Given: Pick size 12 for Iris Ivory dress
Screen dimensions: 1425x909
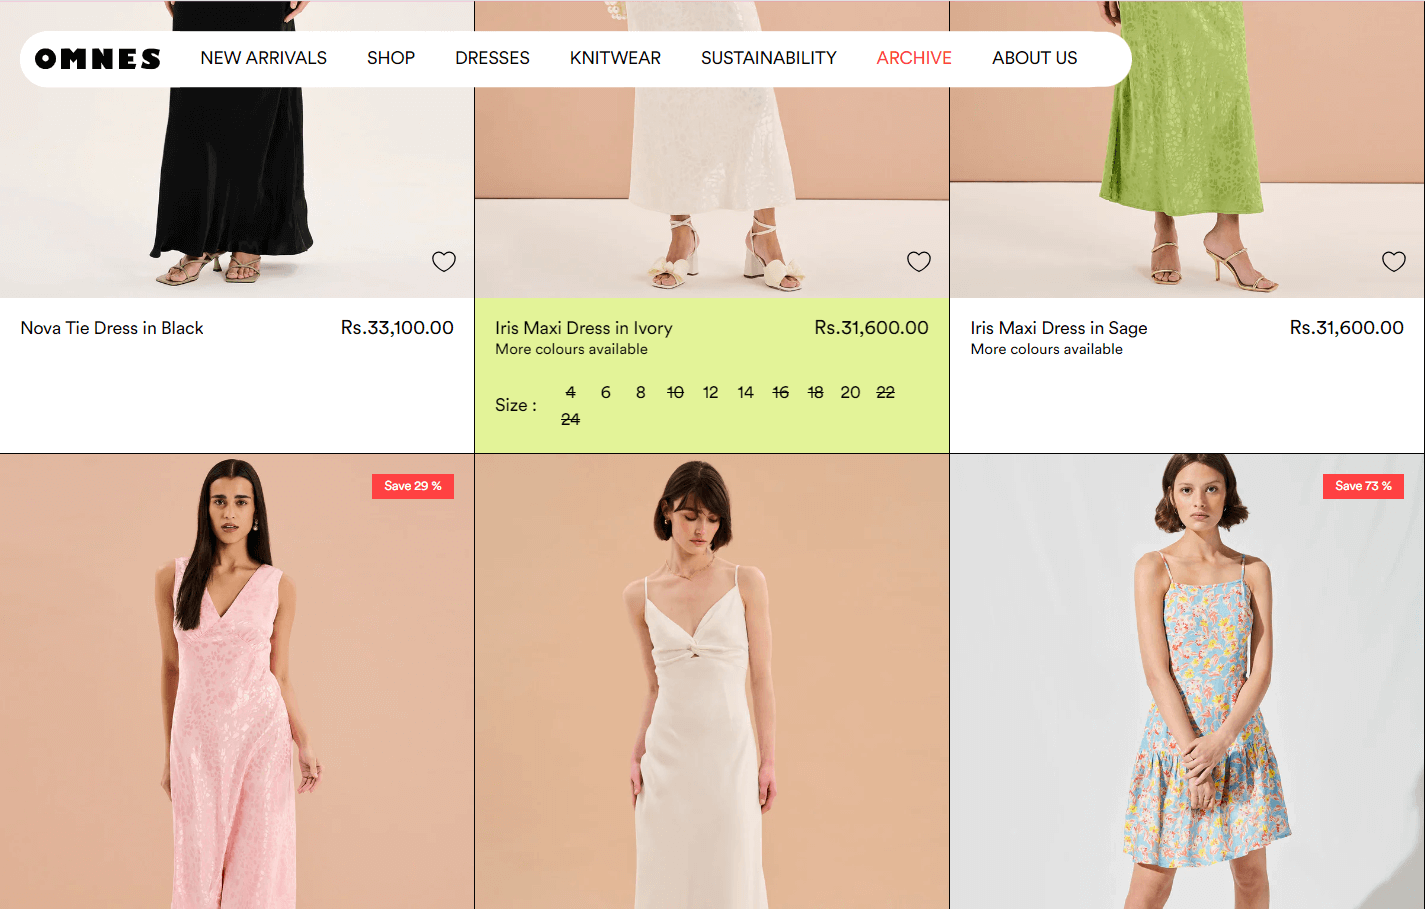Looking at the screenshot, I should [x=710, y=393].
